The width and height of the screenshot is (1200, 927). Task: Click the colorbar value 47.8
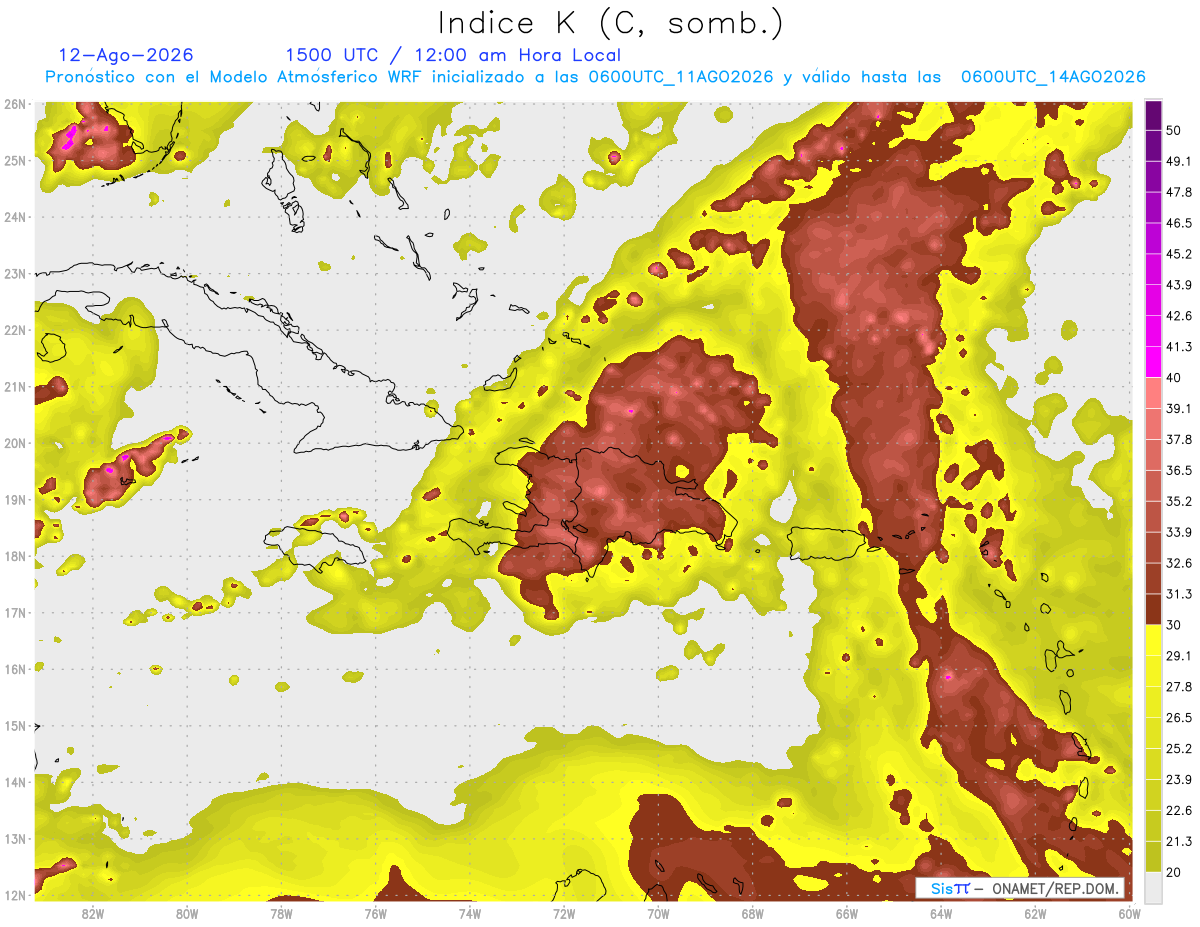(x=1179, y=192)
